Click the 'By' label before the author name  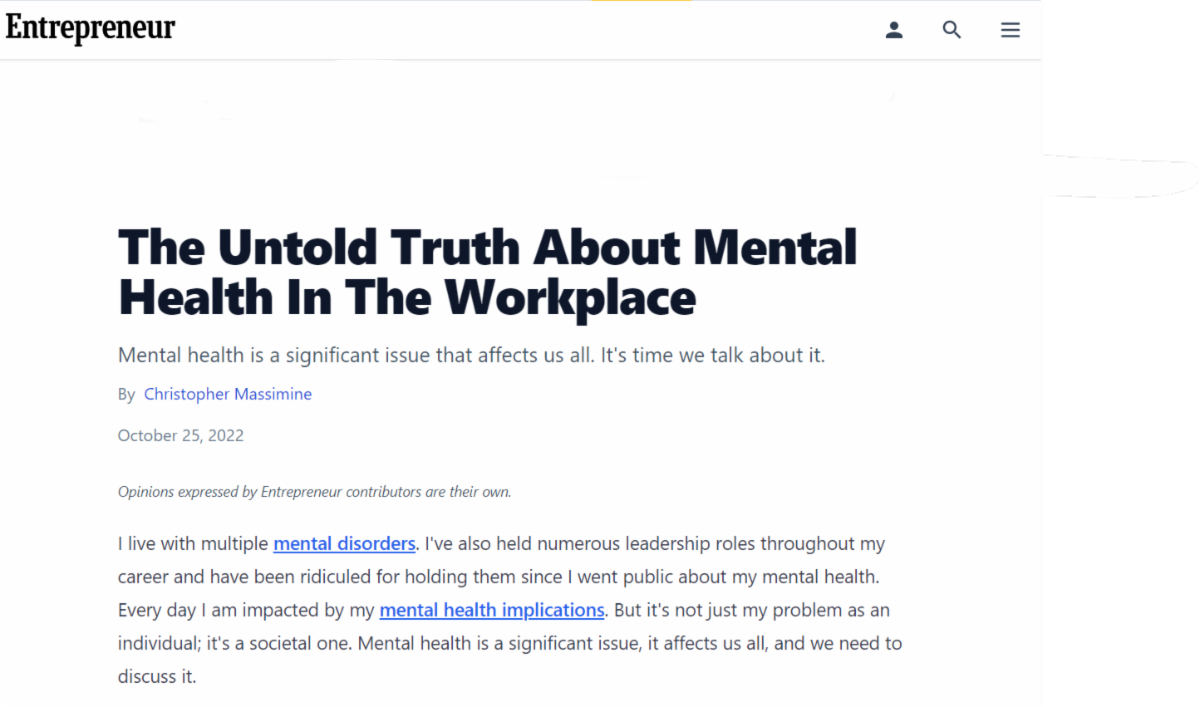(126, 394)
